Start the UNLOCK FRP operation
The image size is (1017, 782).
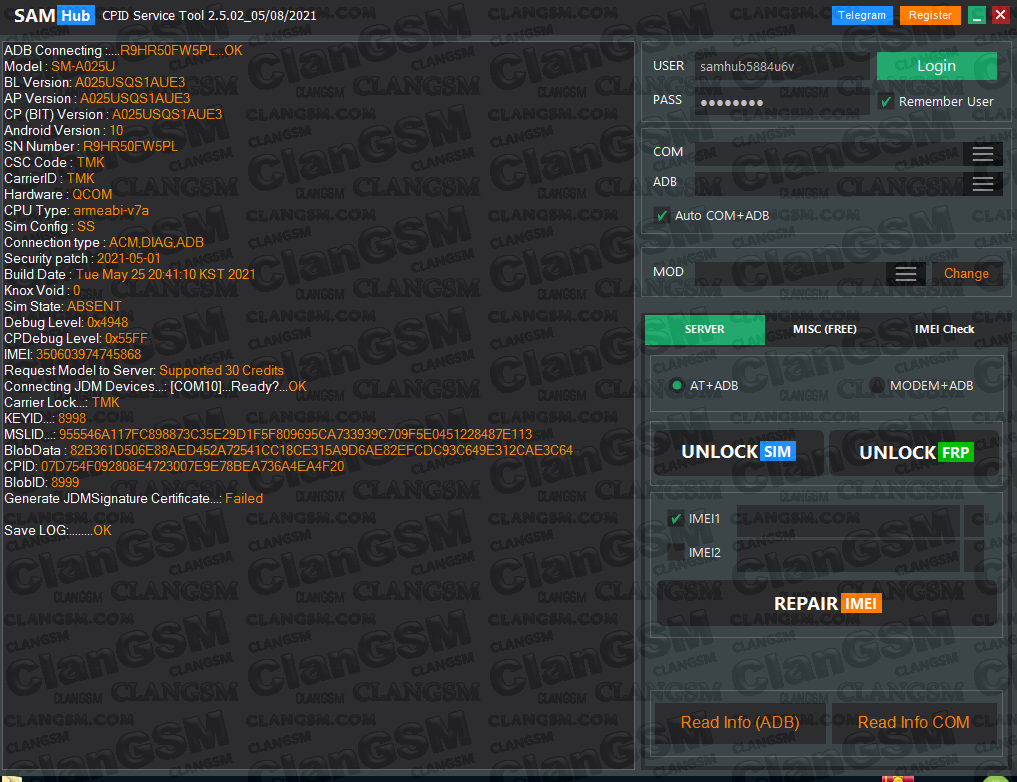point(915,452)
